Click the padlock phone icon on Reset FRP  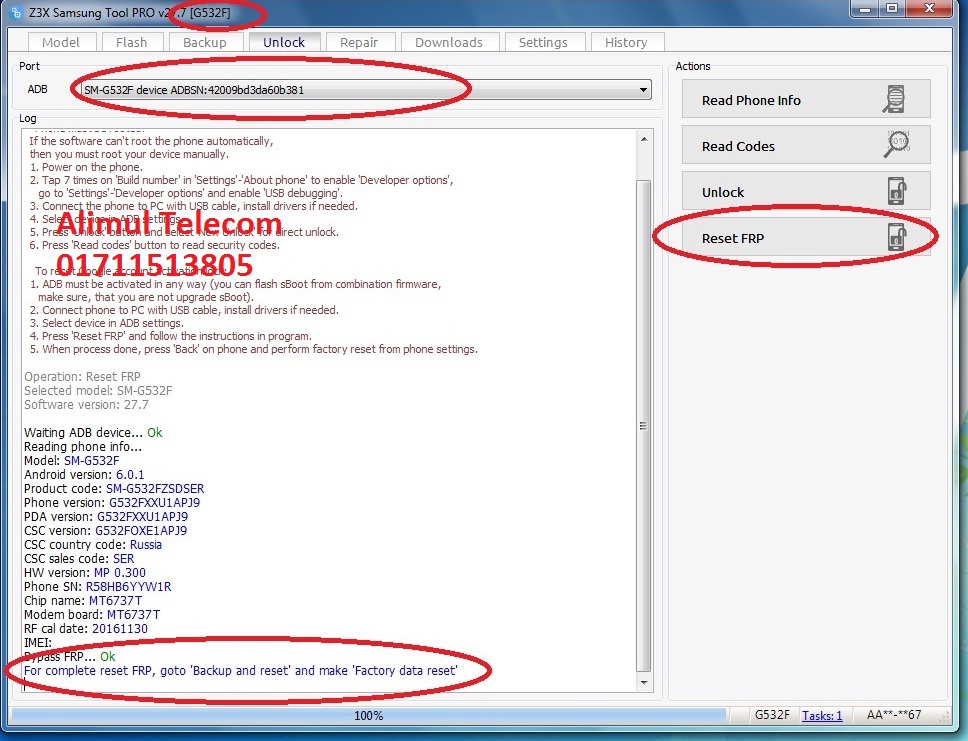[897, 237]
